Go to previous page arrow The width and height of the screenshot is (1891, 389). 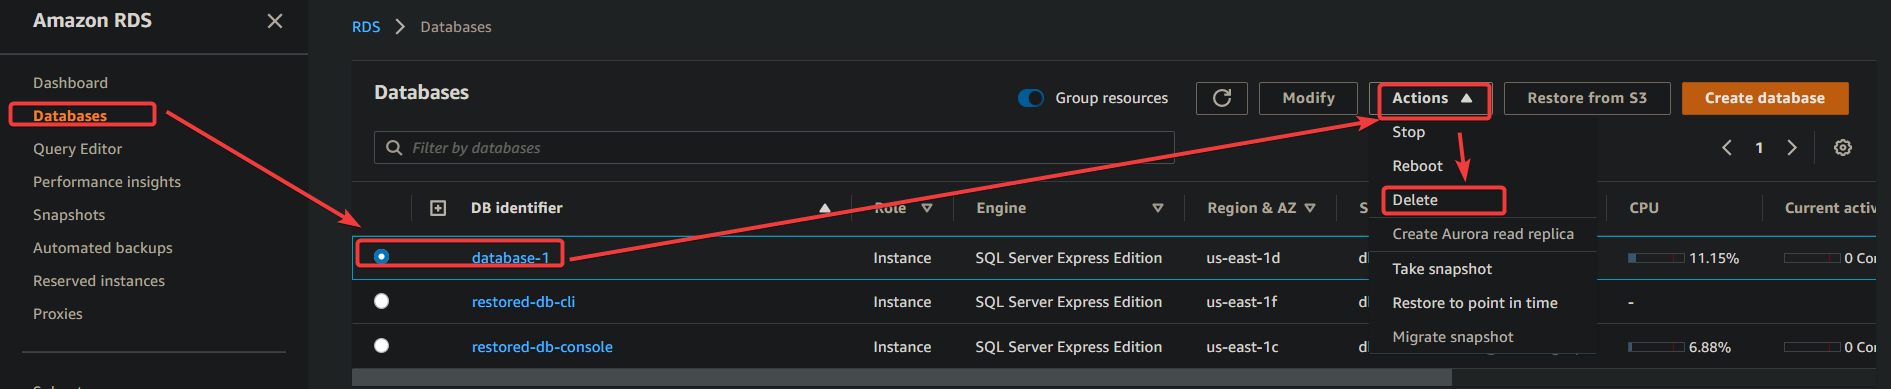[x=1727, y=148]
